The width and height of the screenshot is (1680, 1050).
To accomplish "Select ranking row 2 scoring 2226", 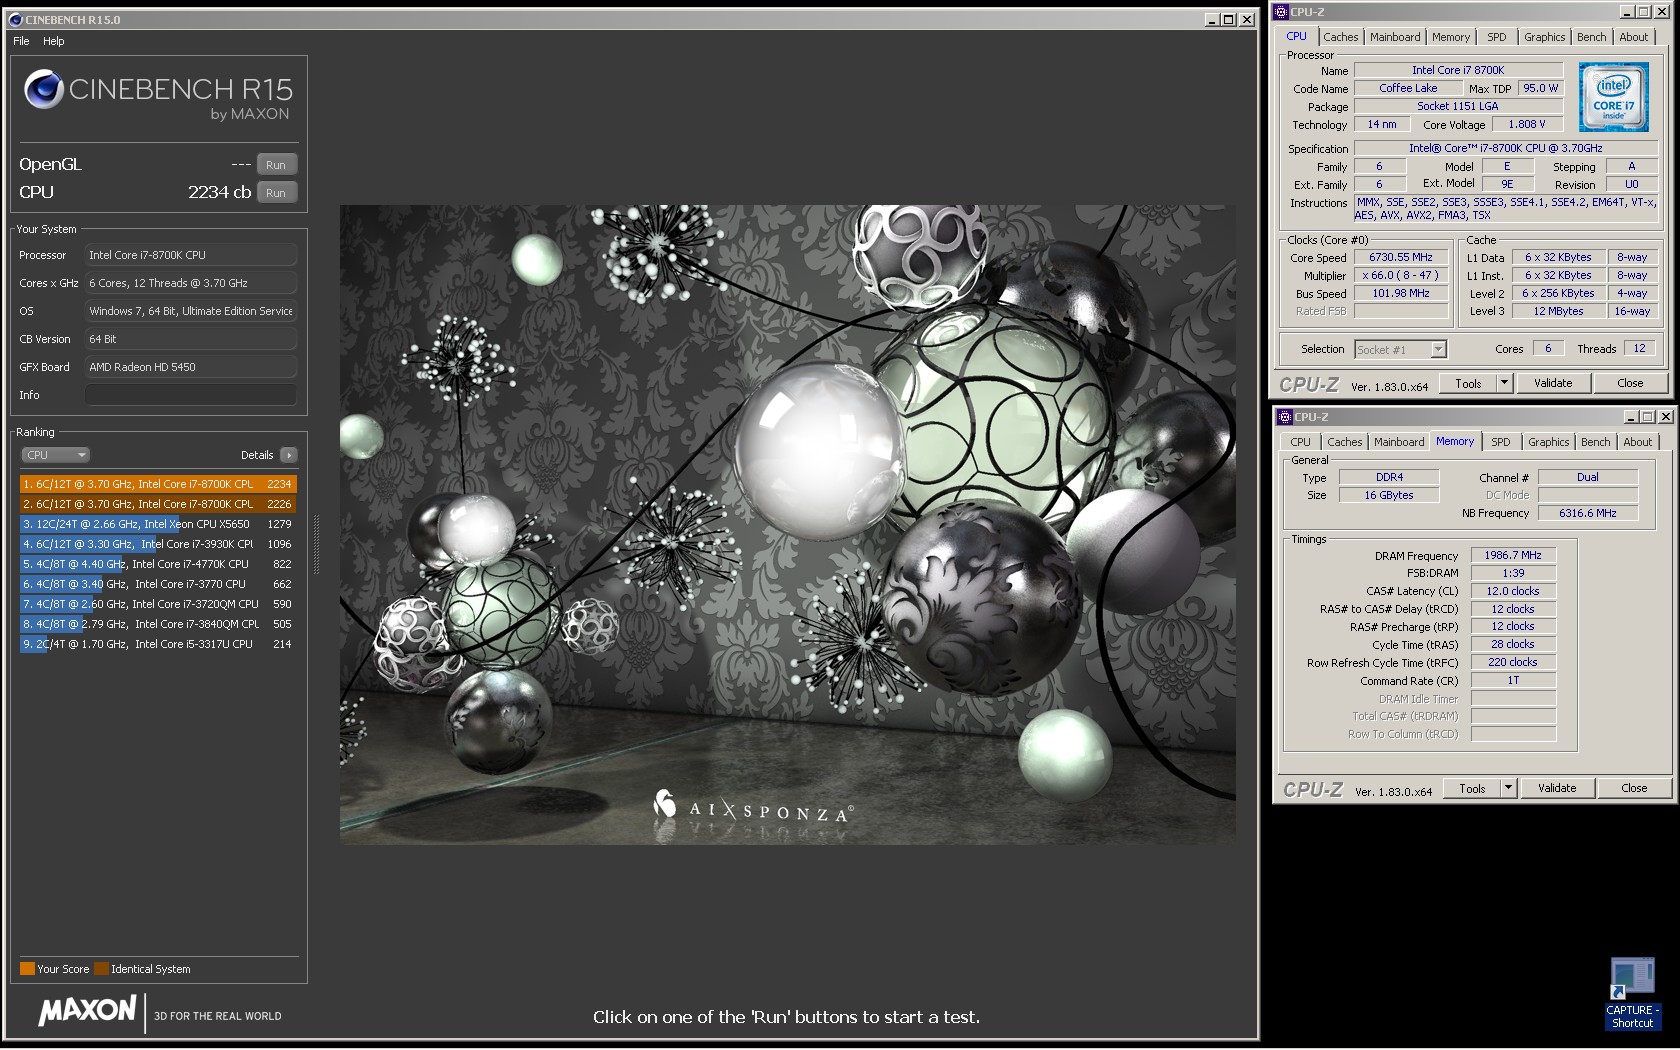I will click(158, 504).
